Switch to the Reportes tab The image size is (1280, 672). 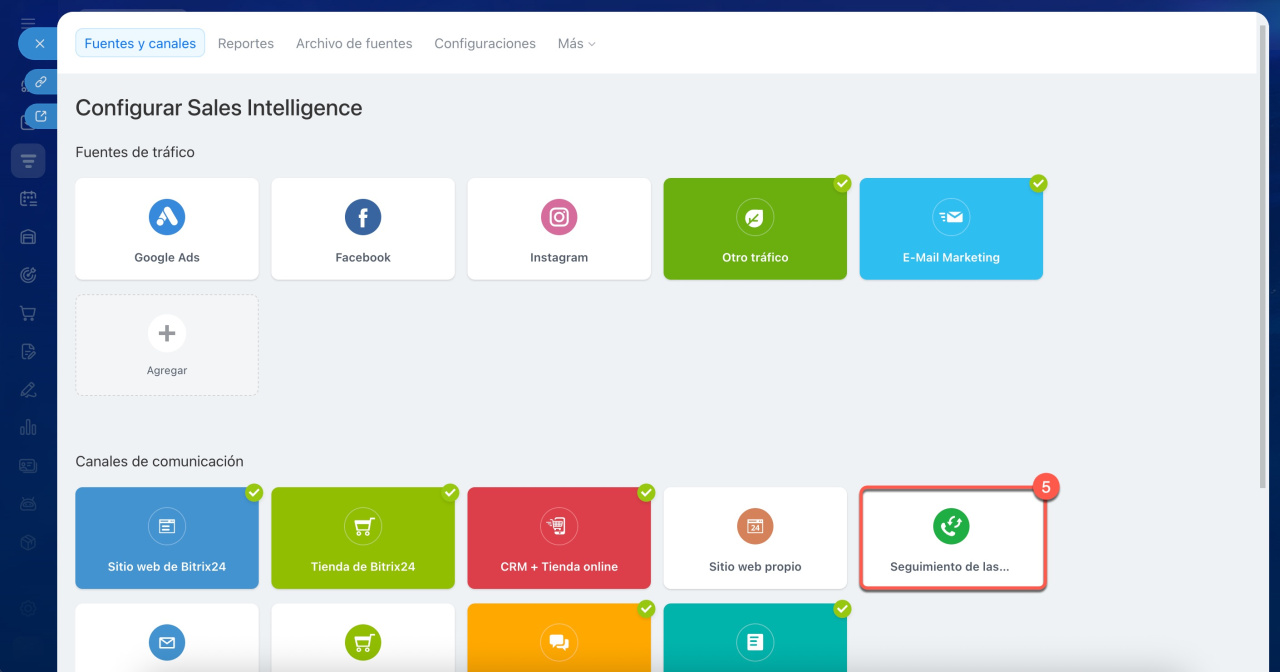tap(246, 44)
